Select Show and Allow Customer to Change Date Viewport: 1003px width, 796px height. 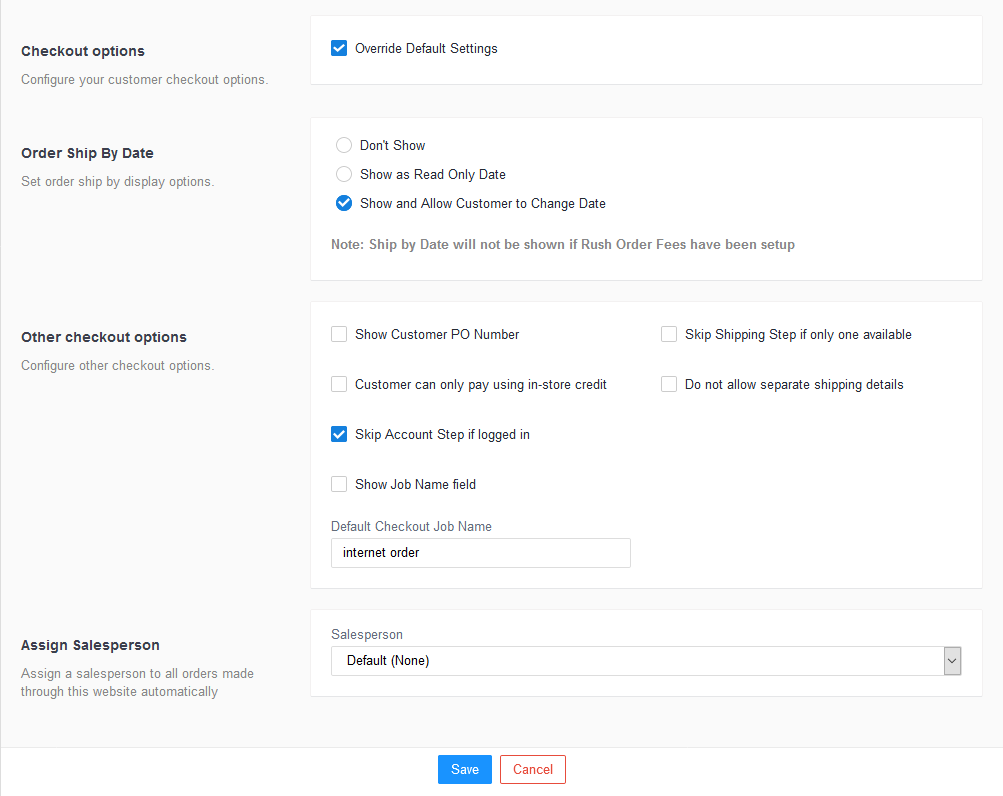pos(344,203)
